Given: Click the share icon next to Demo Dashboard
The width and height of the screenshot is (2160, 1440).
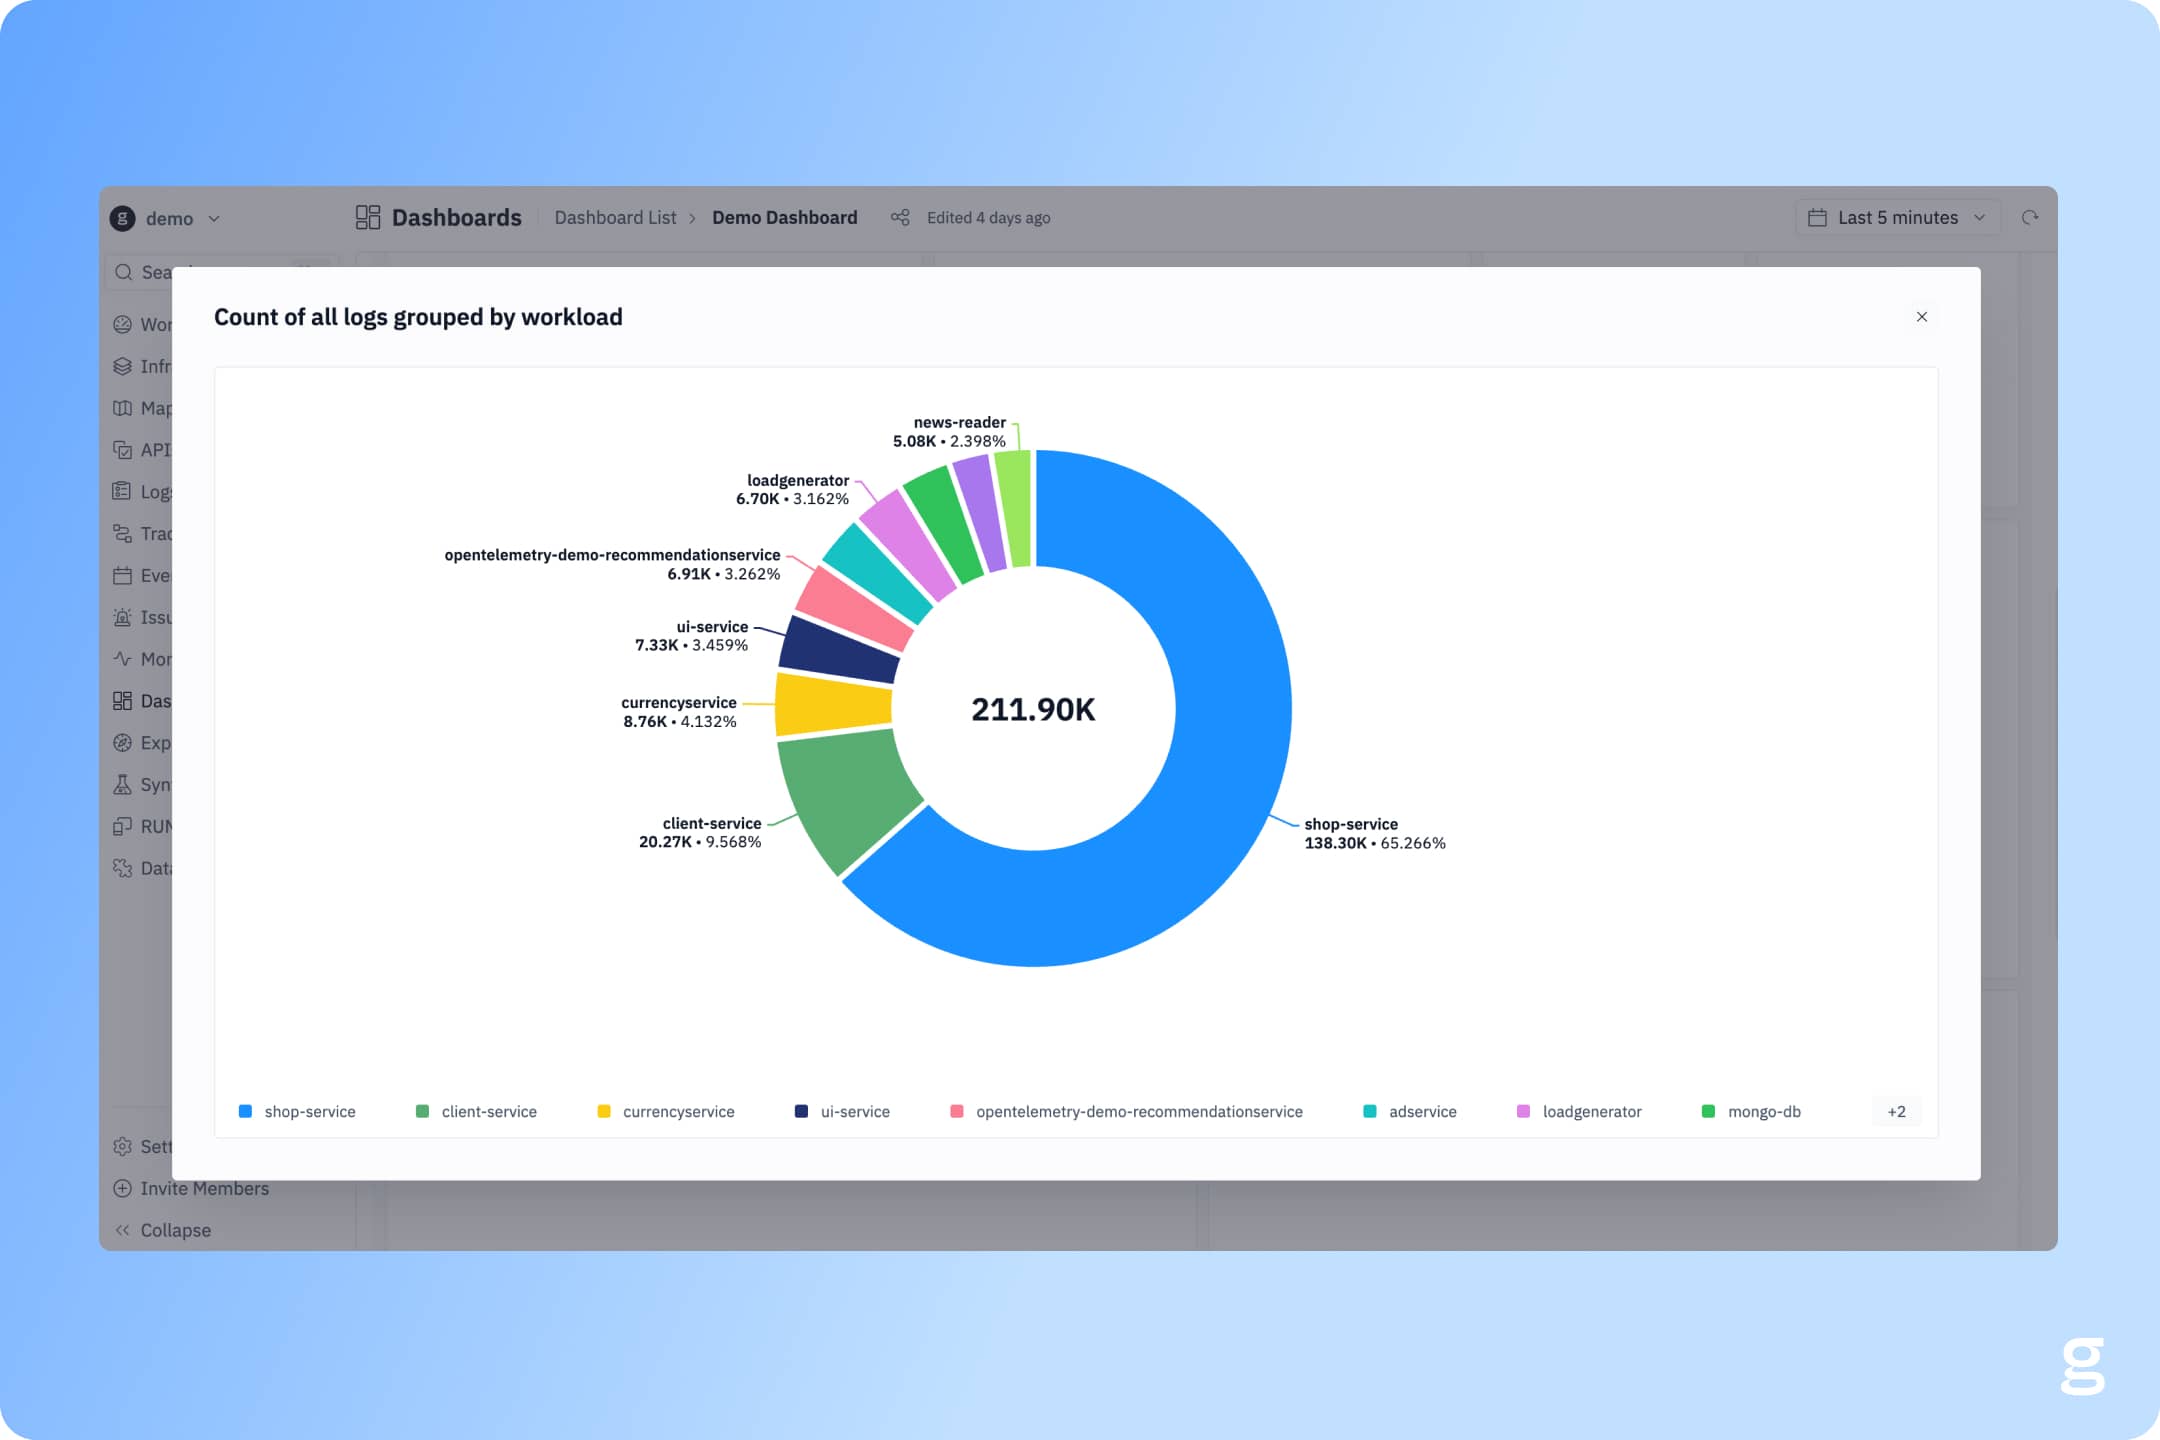Looking at the screenshot, I should (900, 218).
